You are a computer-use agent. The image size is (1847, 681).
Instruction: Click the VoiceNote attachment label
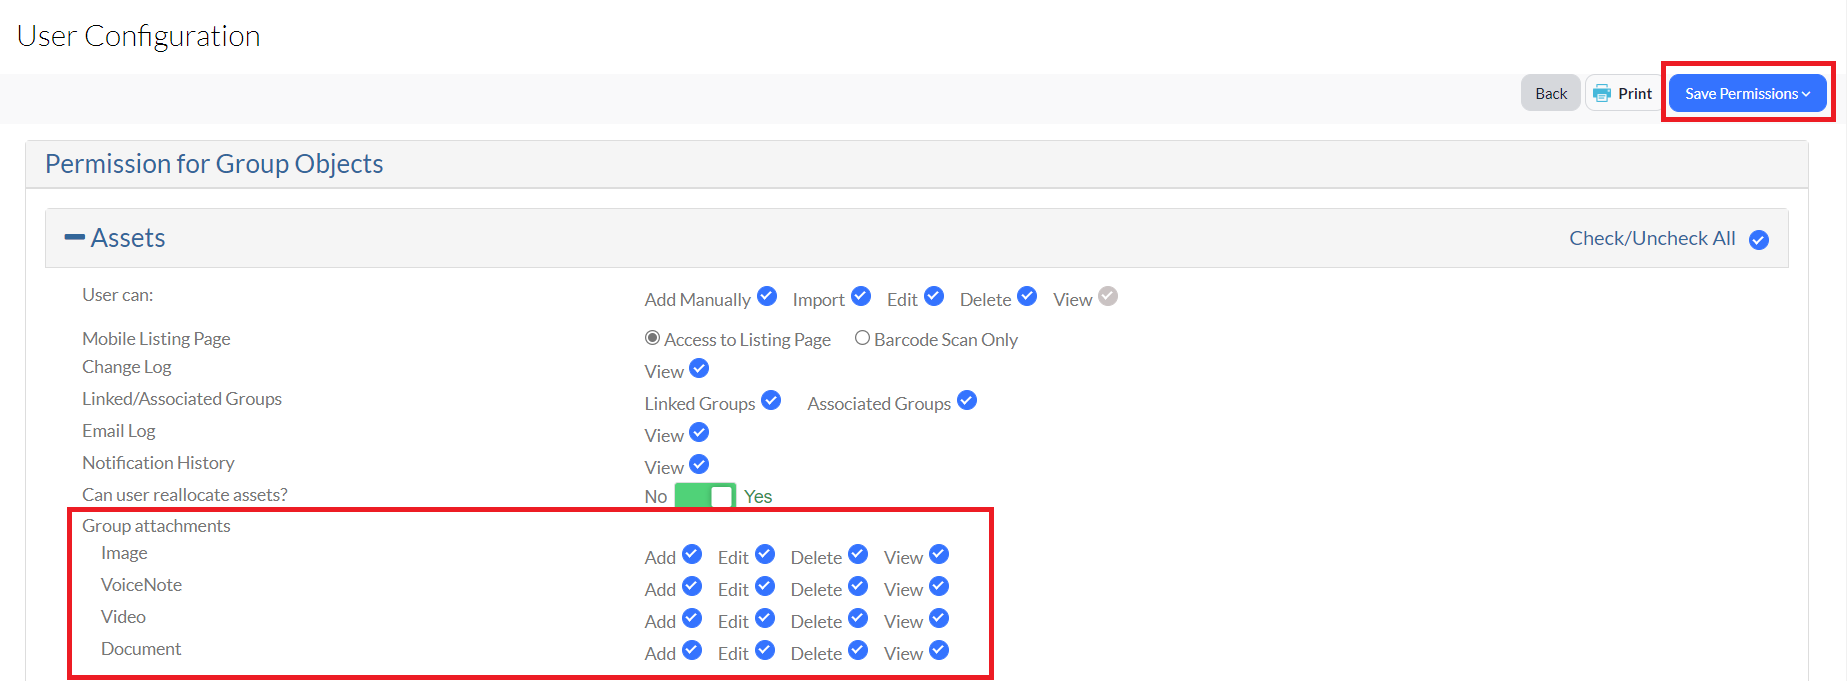(141, 585)
